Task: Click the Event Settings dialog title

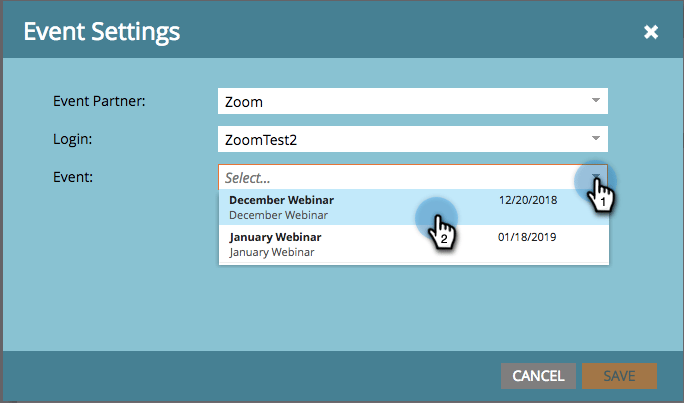Action: 102,32
